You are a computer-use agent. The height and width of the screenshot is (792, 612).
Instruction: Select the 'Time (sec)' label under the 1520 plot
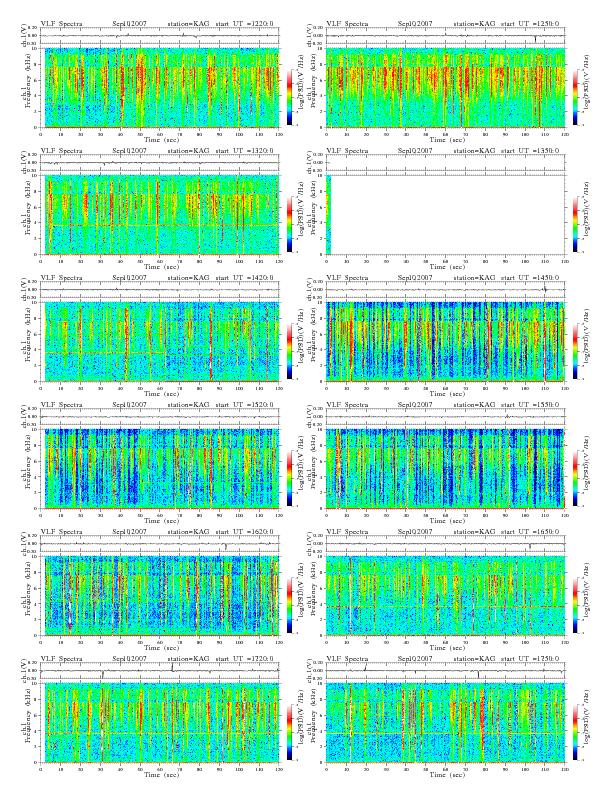point(162,521)
